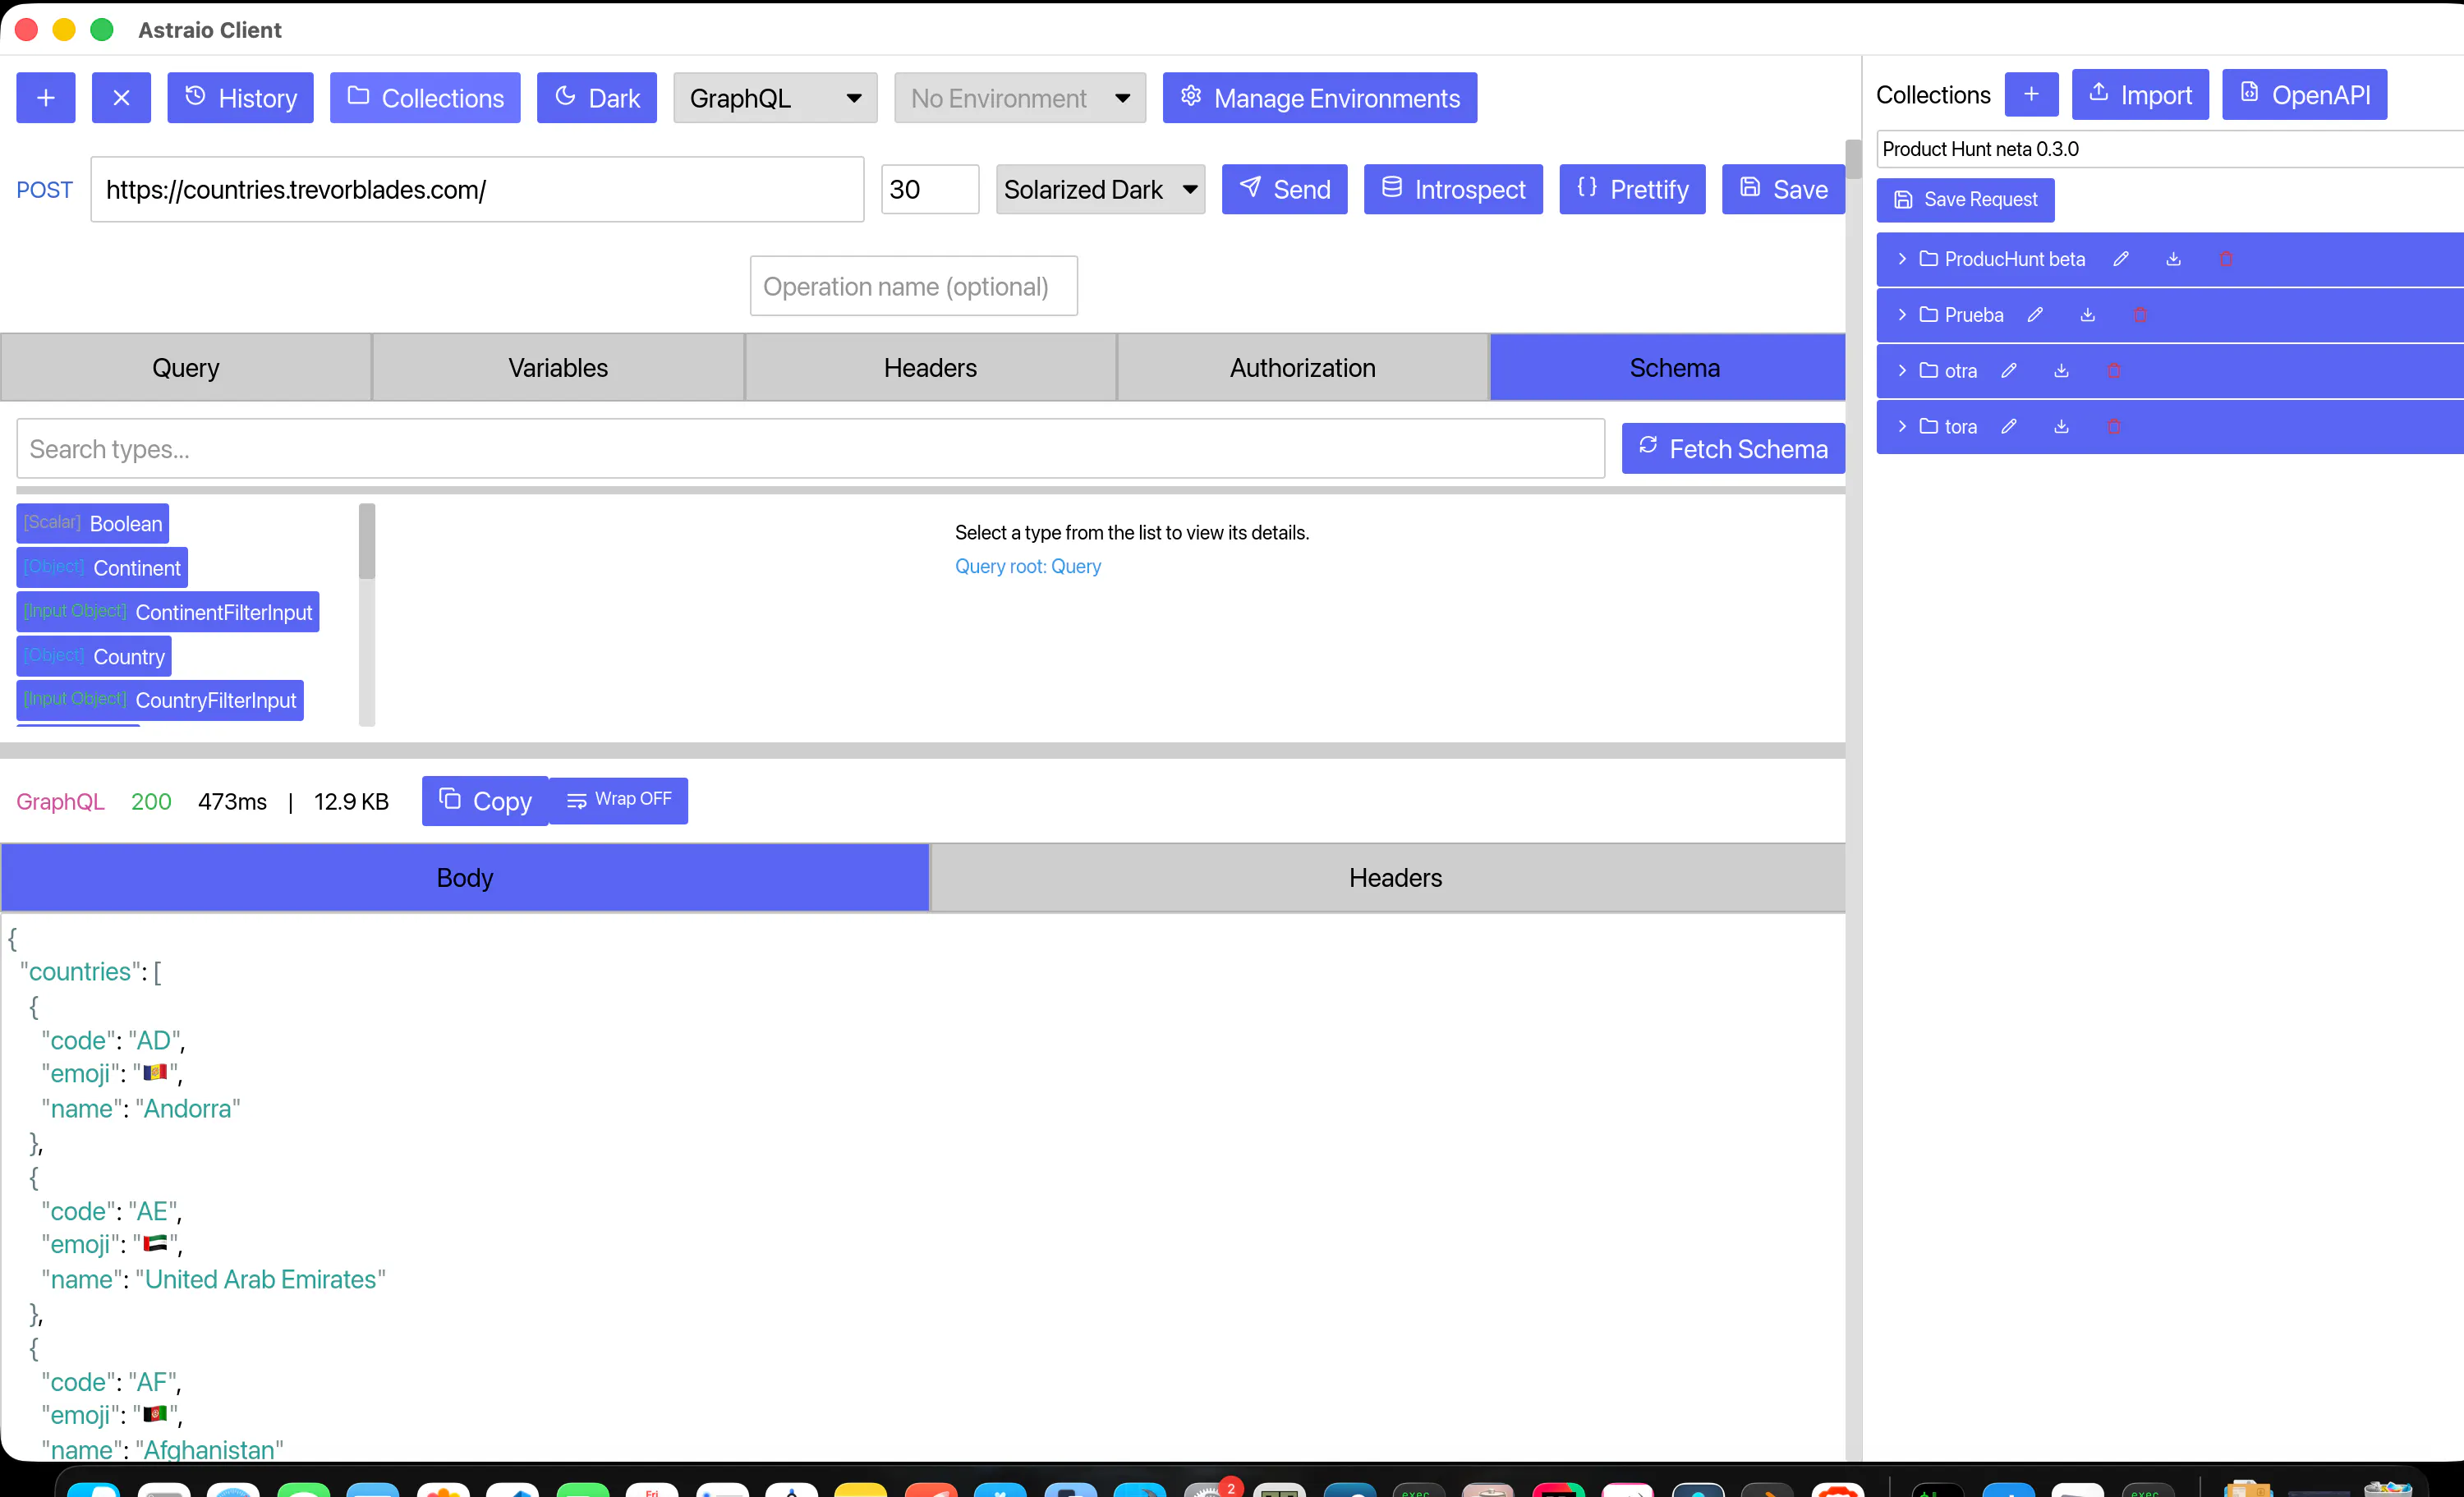Import a collection

coord(2140,94)
